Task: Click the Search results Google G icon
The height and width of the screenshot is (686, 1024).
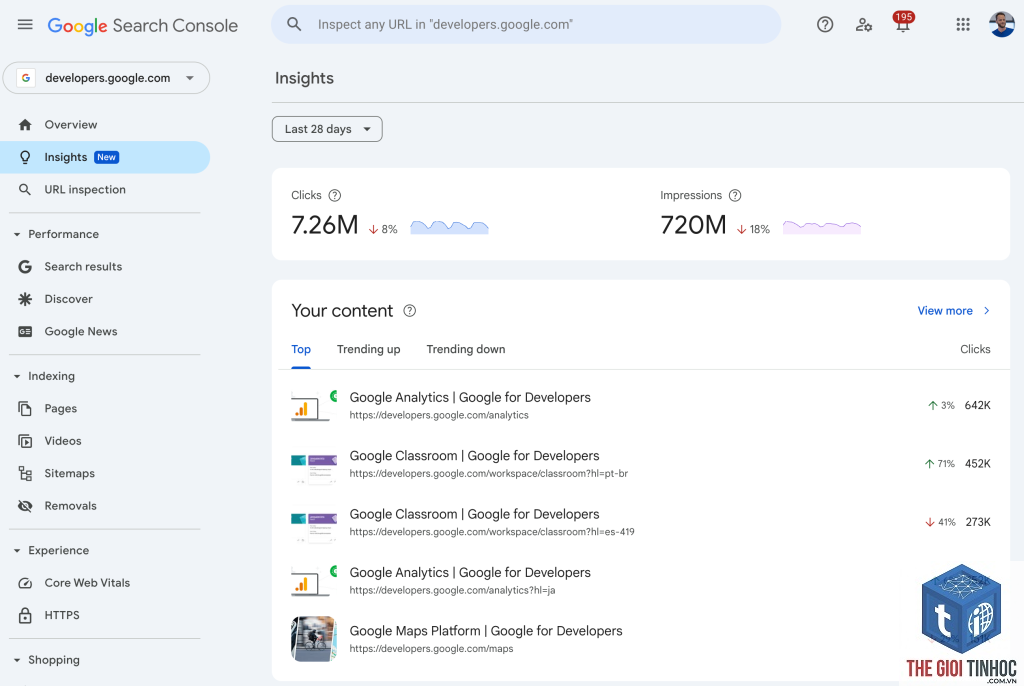Action: (25, 267)
